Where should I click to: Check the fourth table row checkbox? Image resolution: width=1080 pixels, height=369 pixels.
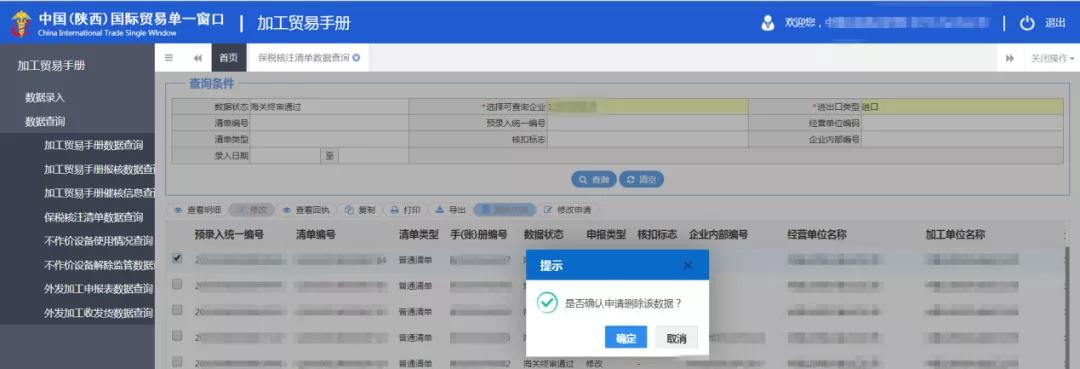coord(178,336)
